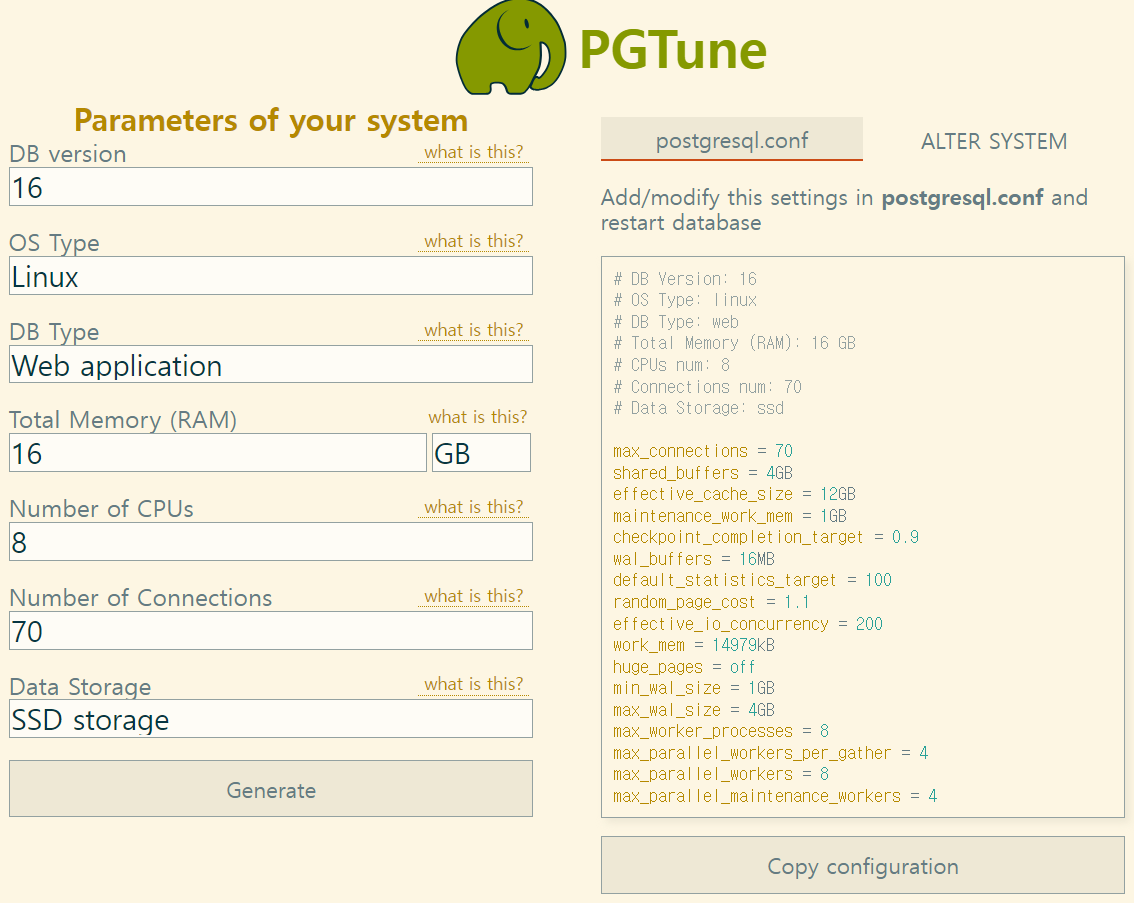Image resolution: width=1134 pixels, height=903 pixels.
Task: Open 'what is this?' for DB Type
Action: click(x=474, y=330)
